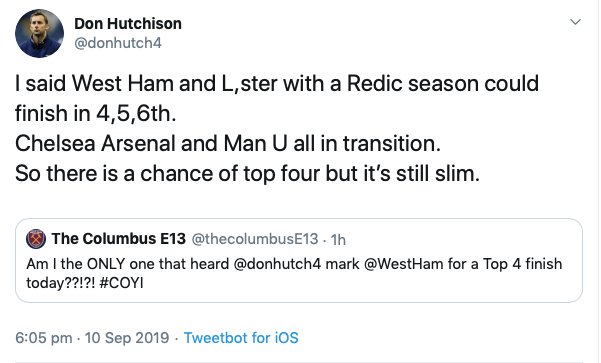
Task: Open The Columbus E13 account name
Action: point(119,239)
